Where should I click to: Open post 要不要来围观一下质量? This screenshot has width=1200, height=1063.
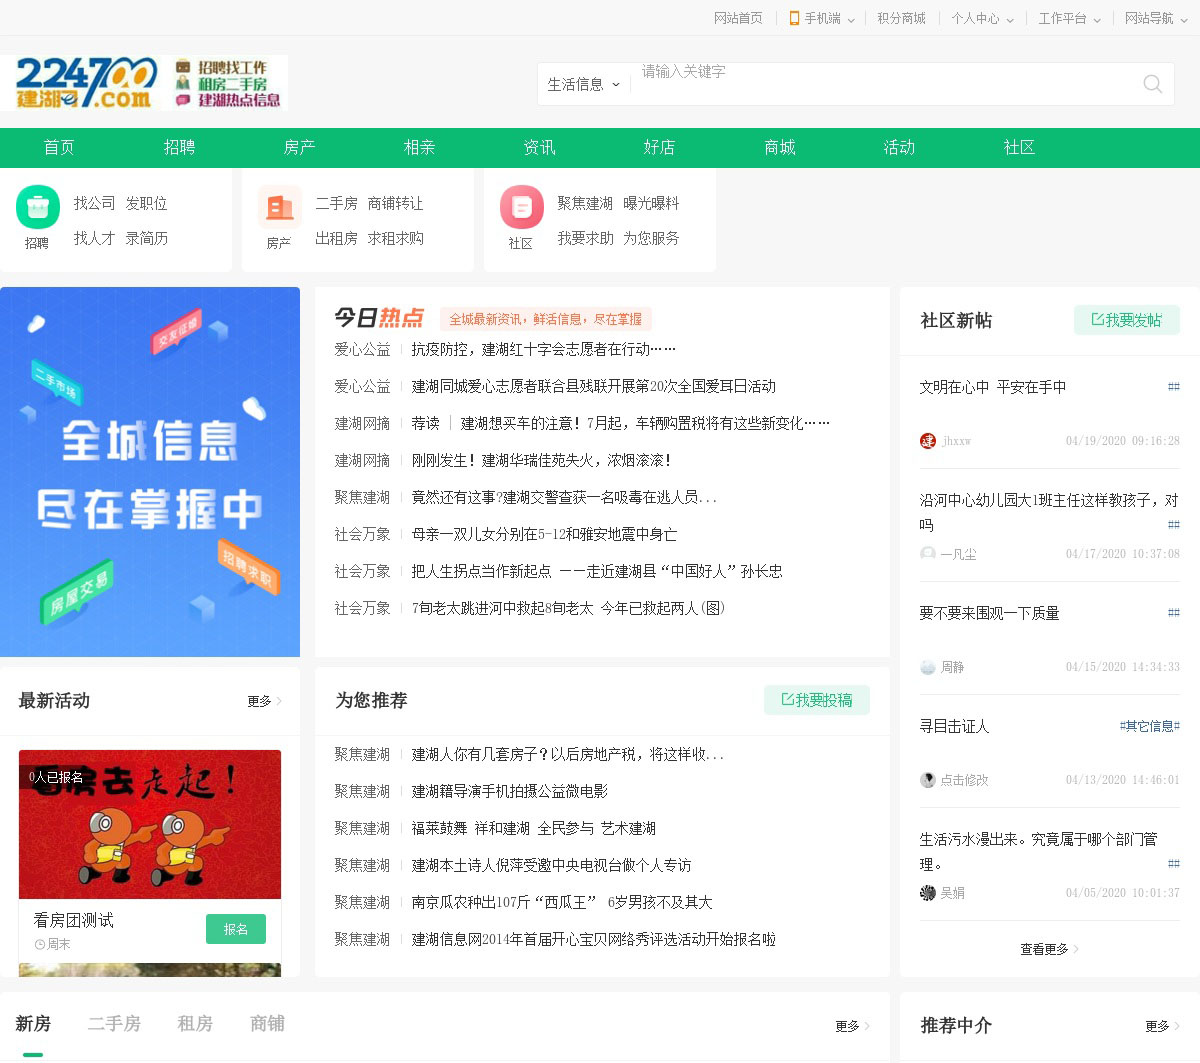click(x=989, y=613)
